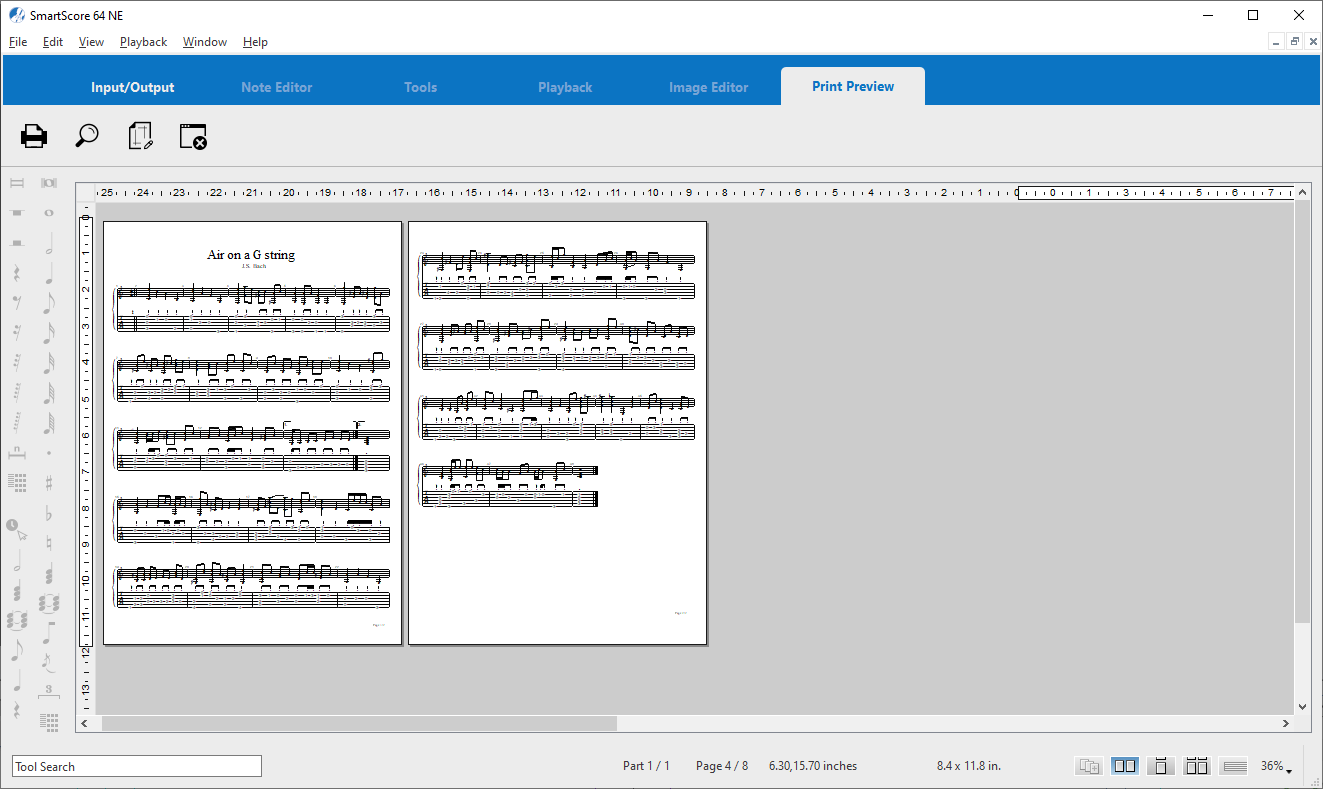Open the Window menu
The height and width of the screenshot is (789, 1323).
[x=204, y=42]
